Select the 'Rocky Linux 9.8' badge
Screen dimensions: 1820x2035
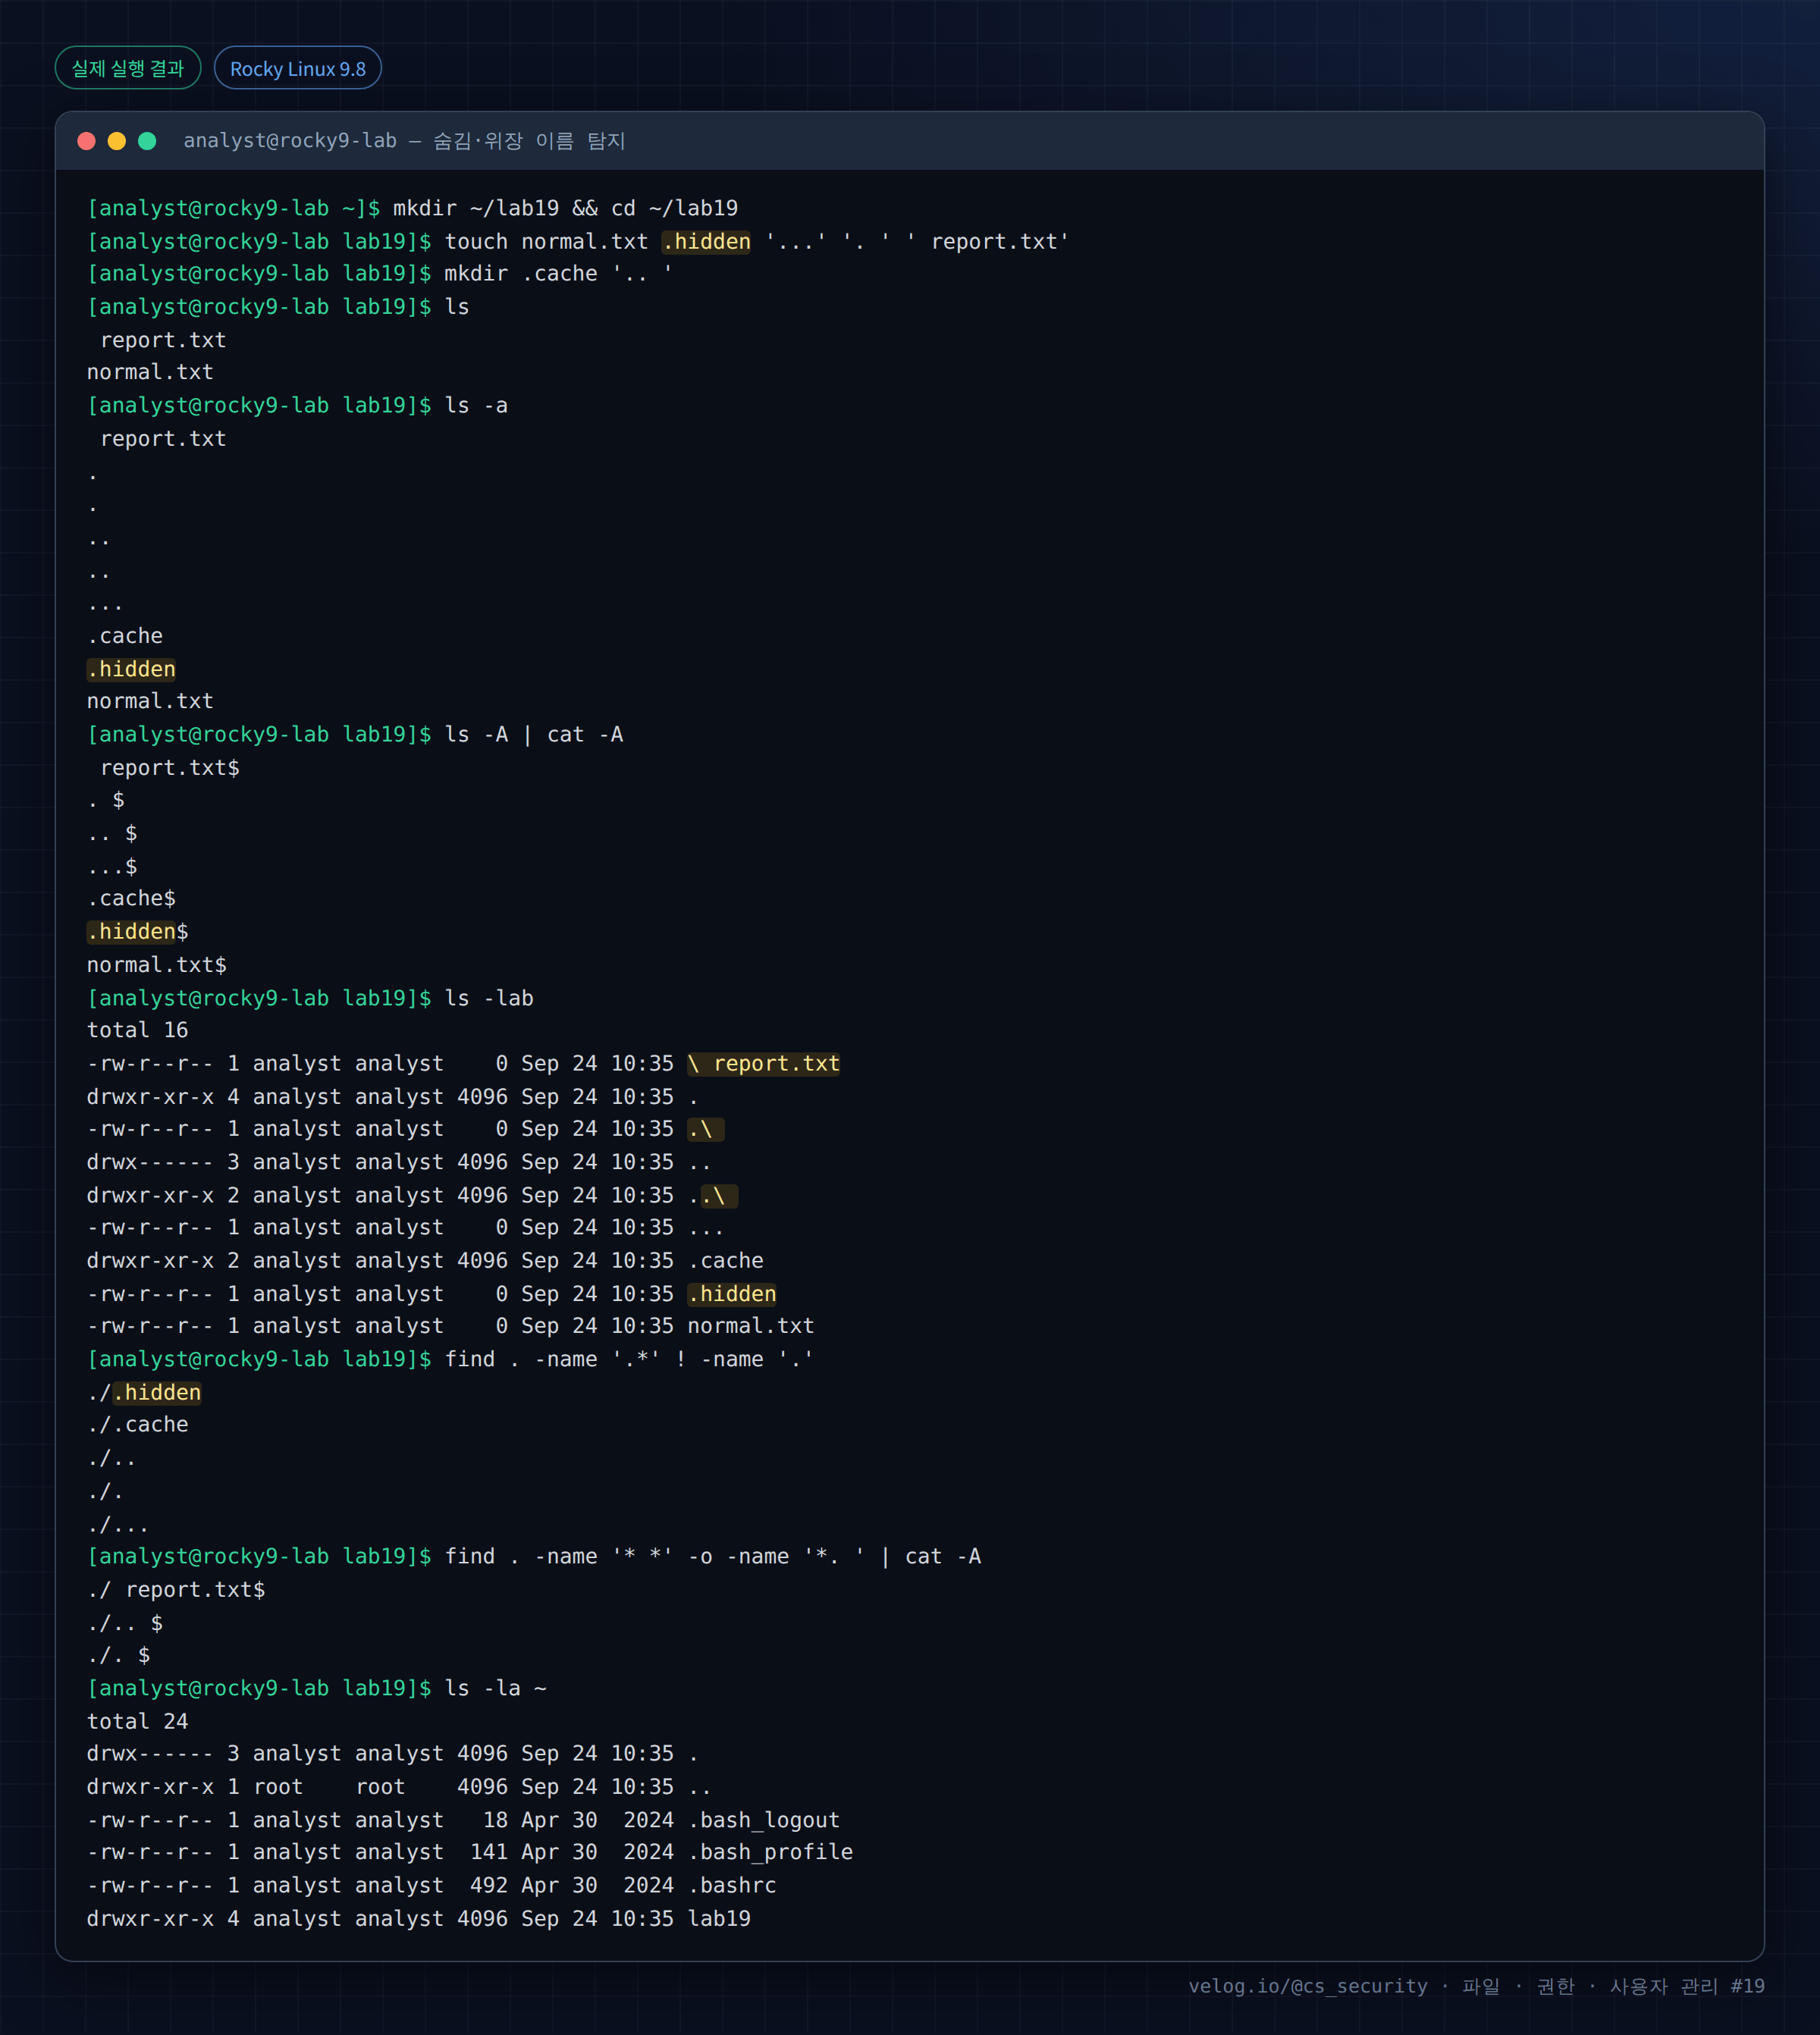298,68
